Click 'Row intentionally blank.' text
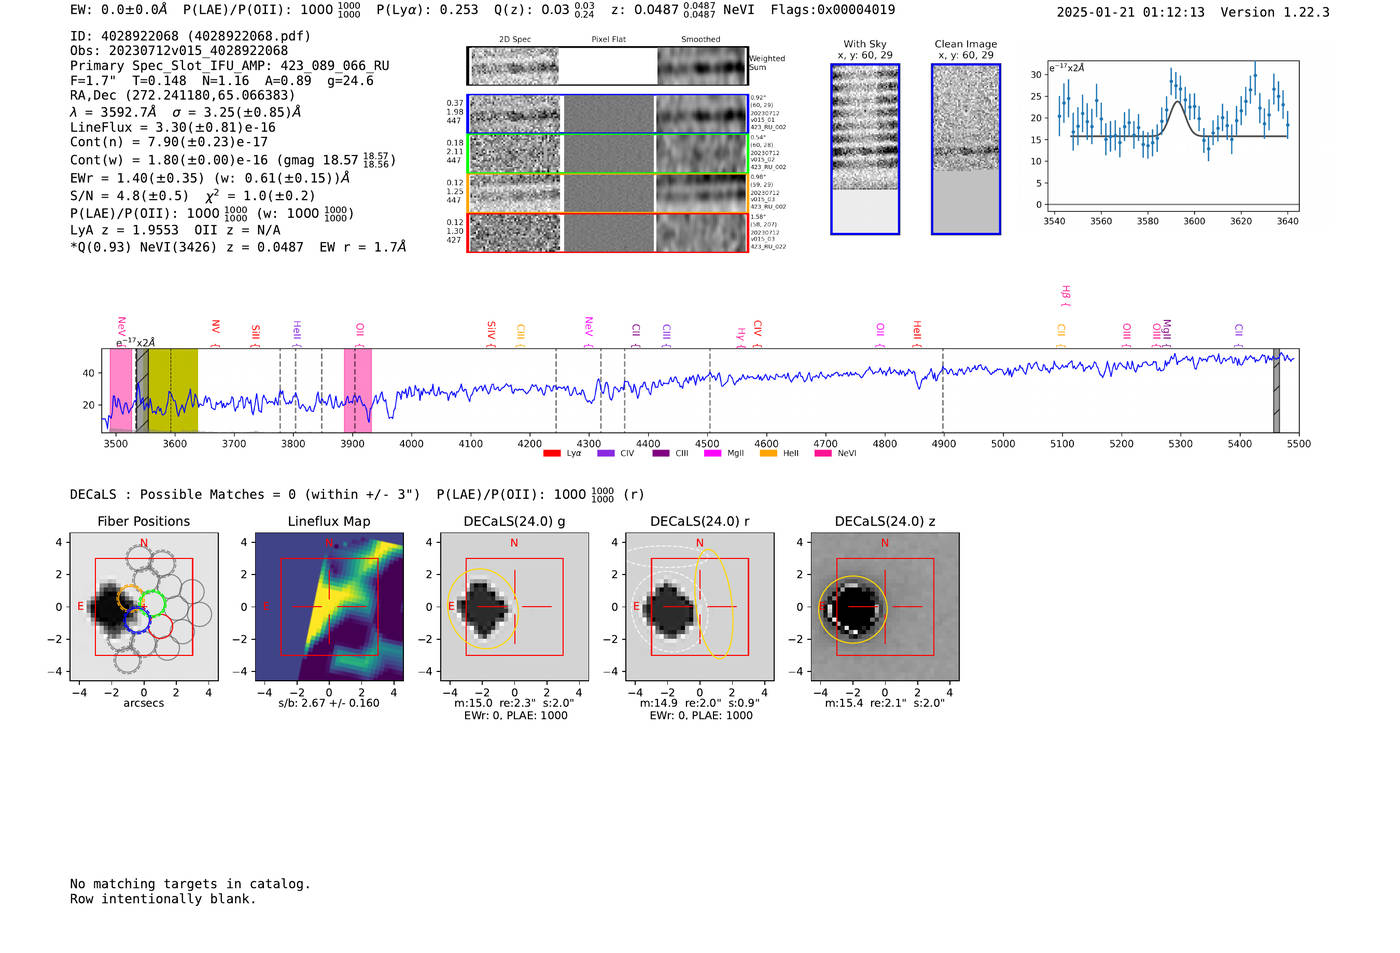This screenshot has width=1400, height=953. coord(163,899)
